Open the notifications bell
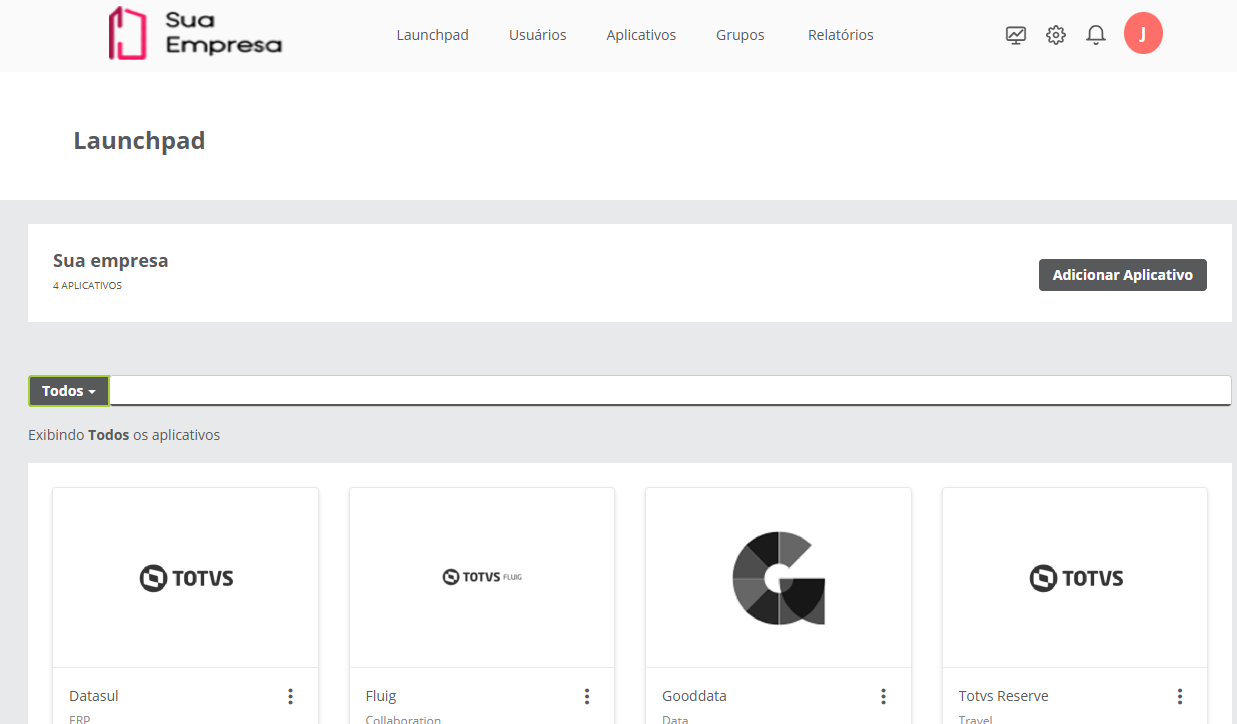Screen dimensions: 1237x724 point(1096,35)
